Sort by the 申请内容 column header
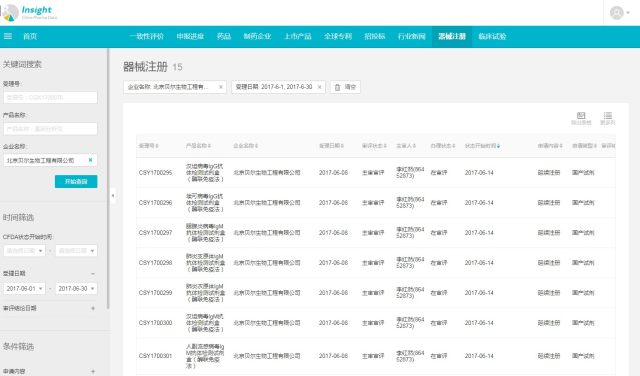Screen dimensions: 640x376 pyautogui.click(x=550, y=146)
